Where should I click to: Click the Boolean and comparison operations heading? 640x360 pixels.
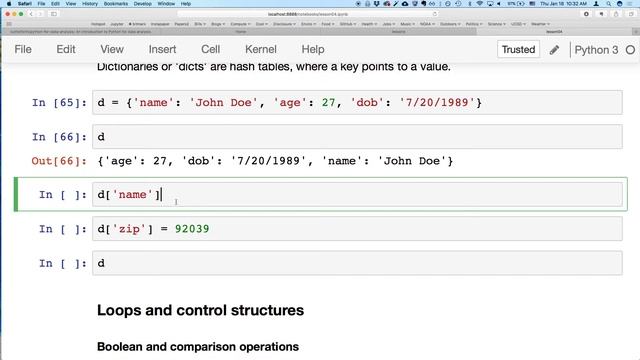(198, 347)
